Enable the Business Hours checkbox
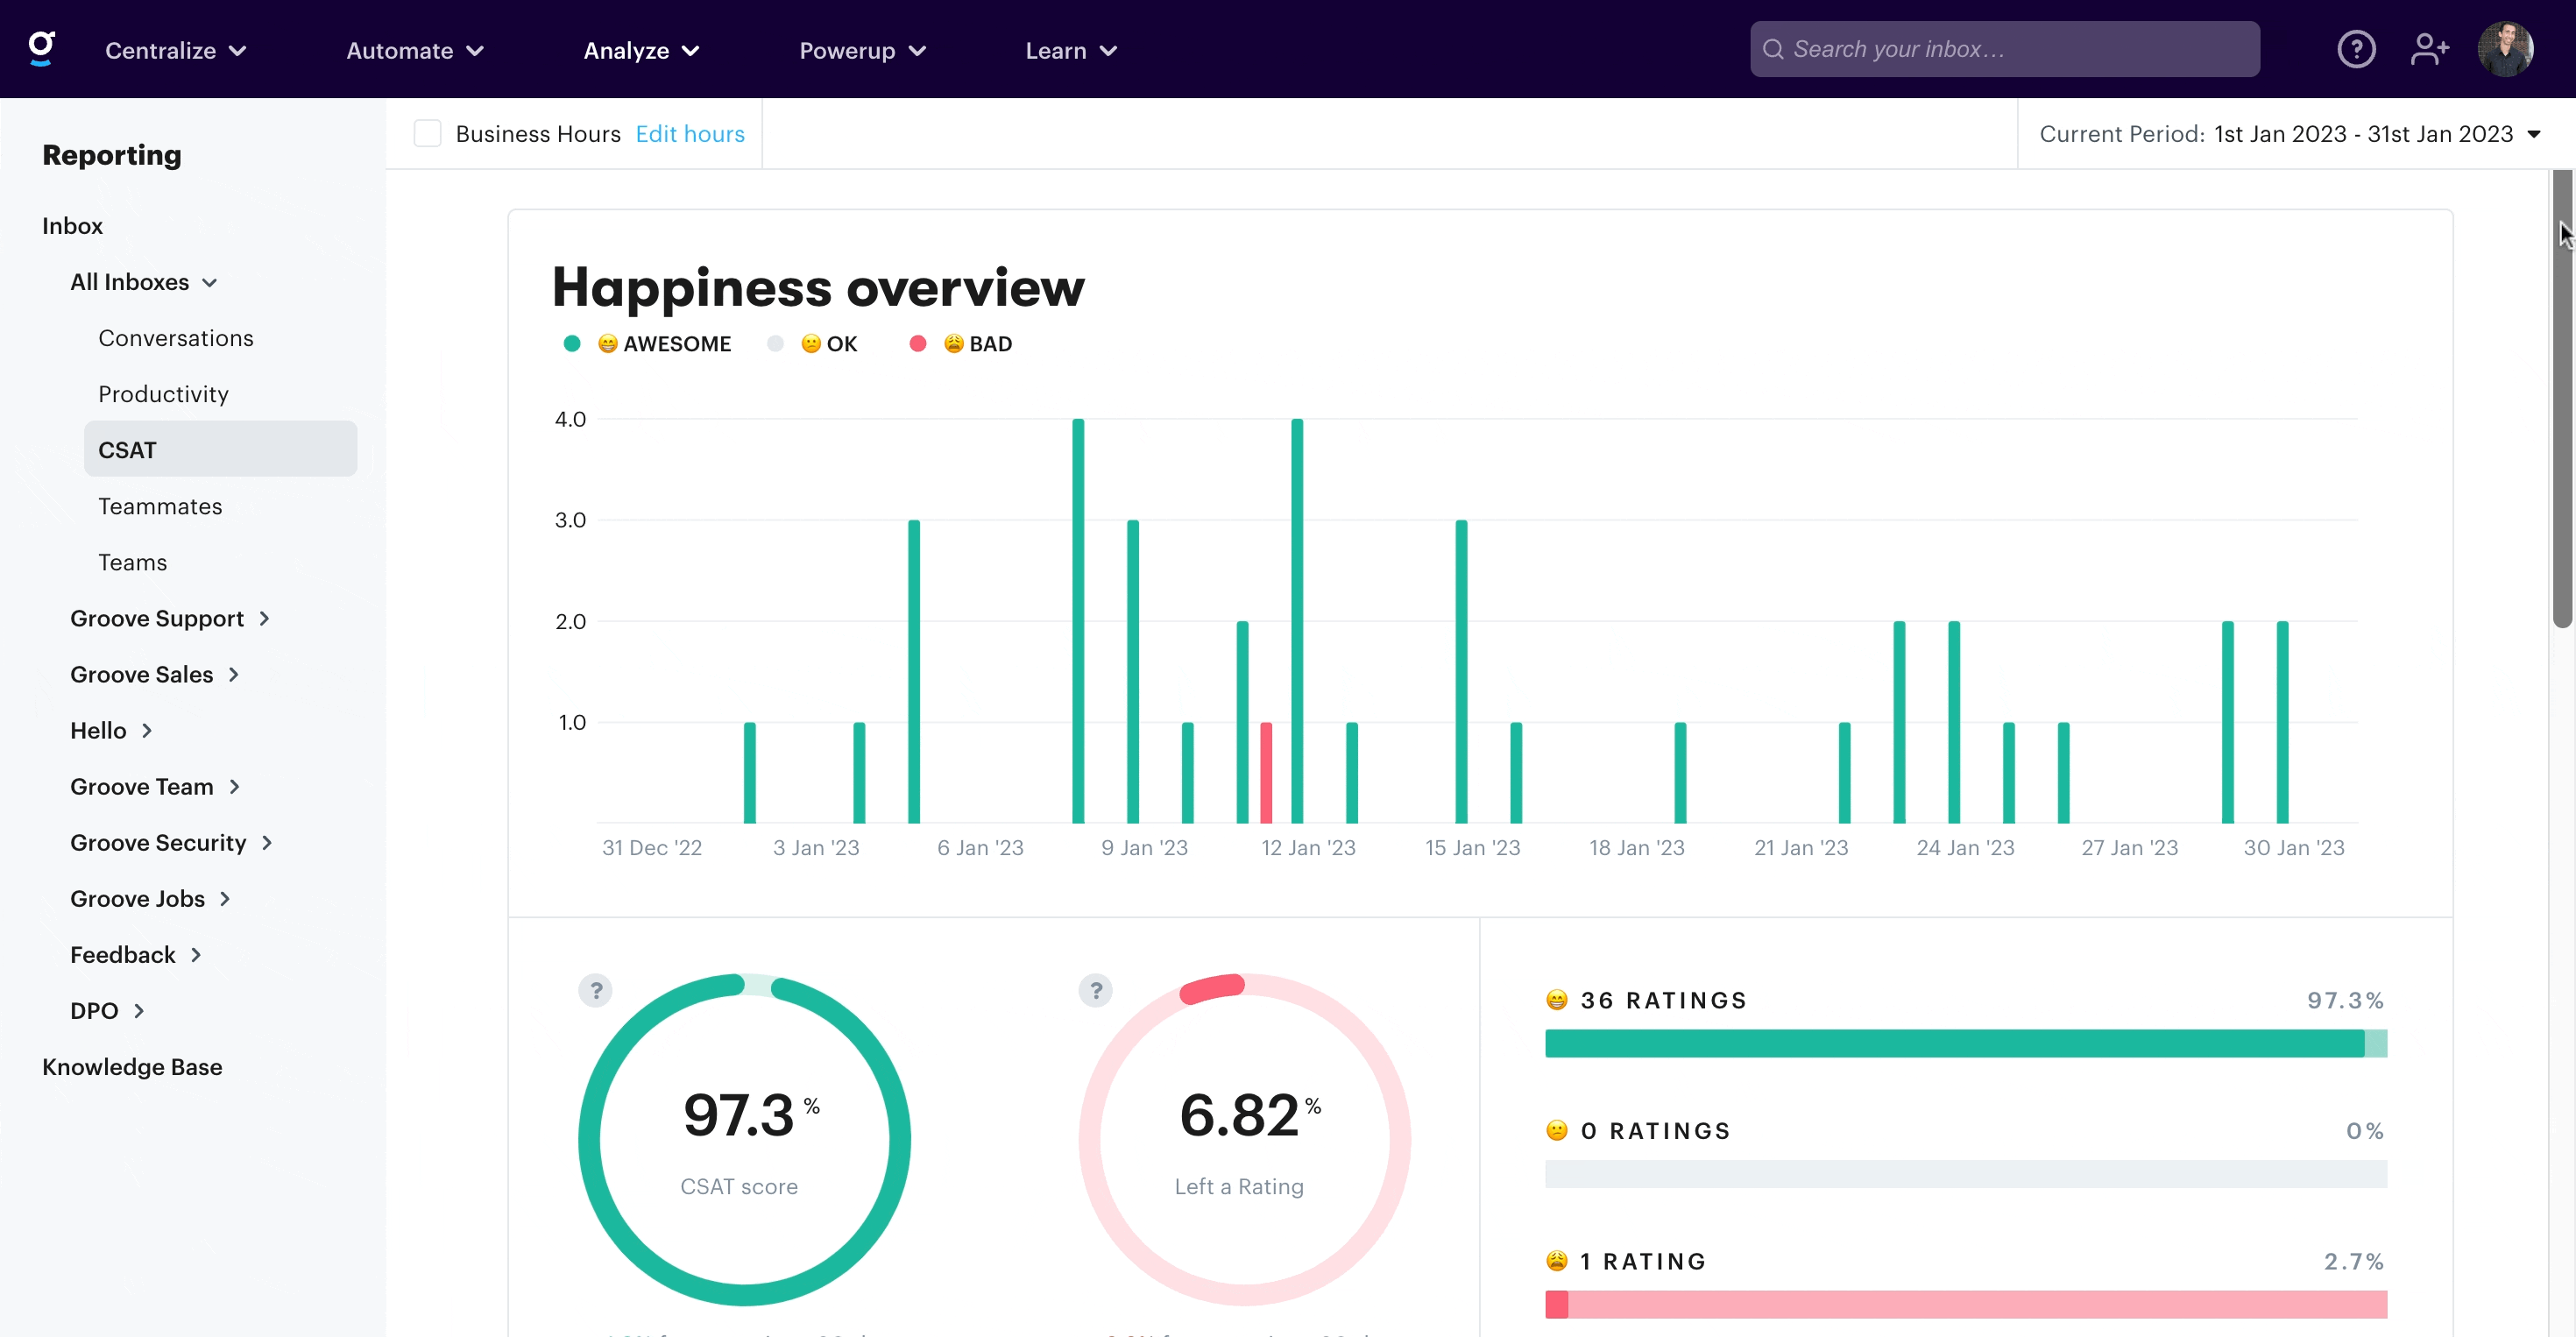2576x1337 pixels. 428,134
